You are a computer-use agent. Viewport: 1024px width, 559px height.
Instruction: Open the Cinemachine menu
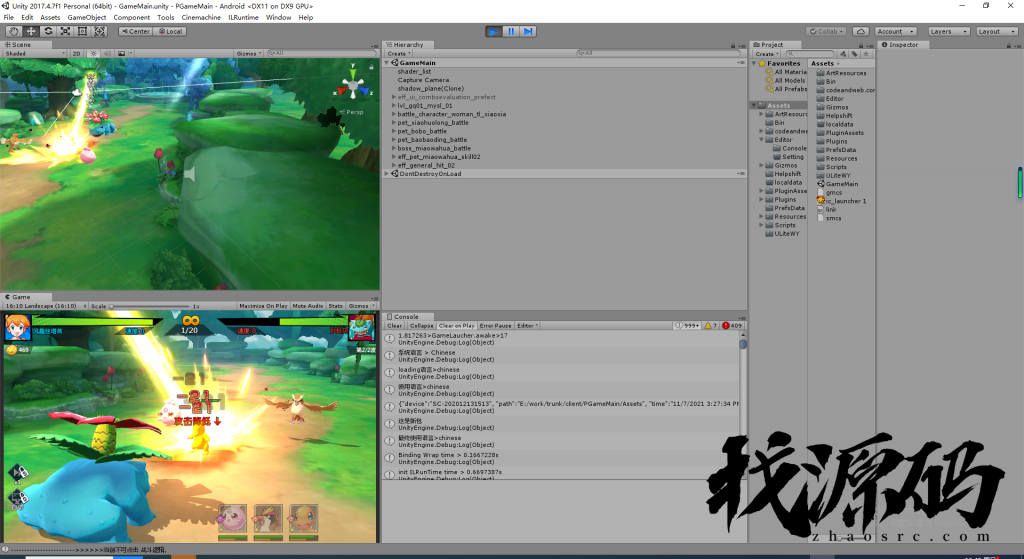[x=201, y=18]
